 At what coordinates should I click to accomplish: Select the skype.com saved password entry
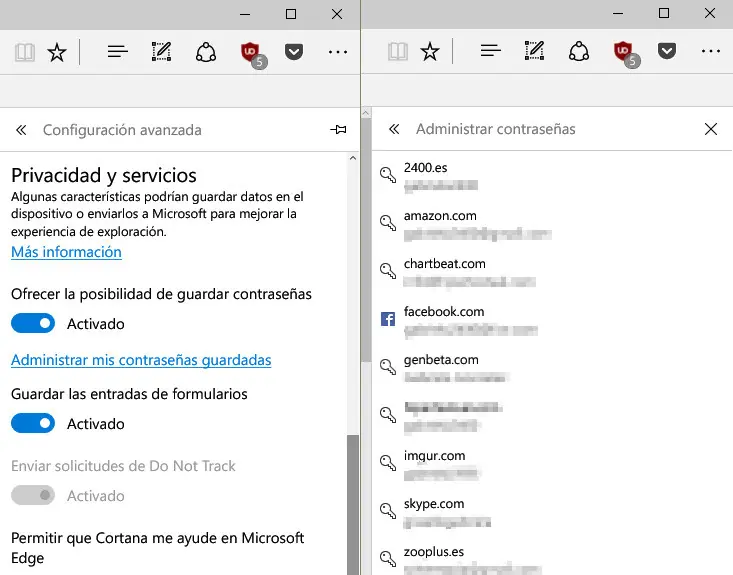(x=552, y=512)
